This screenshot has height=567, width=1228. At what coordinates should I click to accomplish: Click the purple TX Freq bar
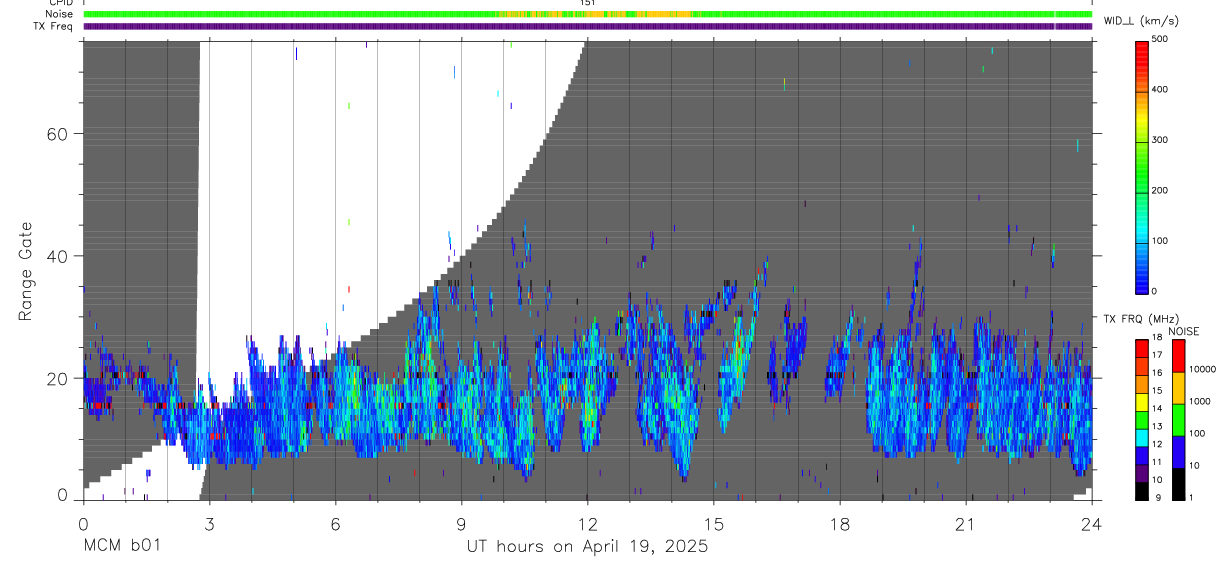588,26
